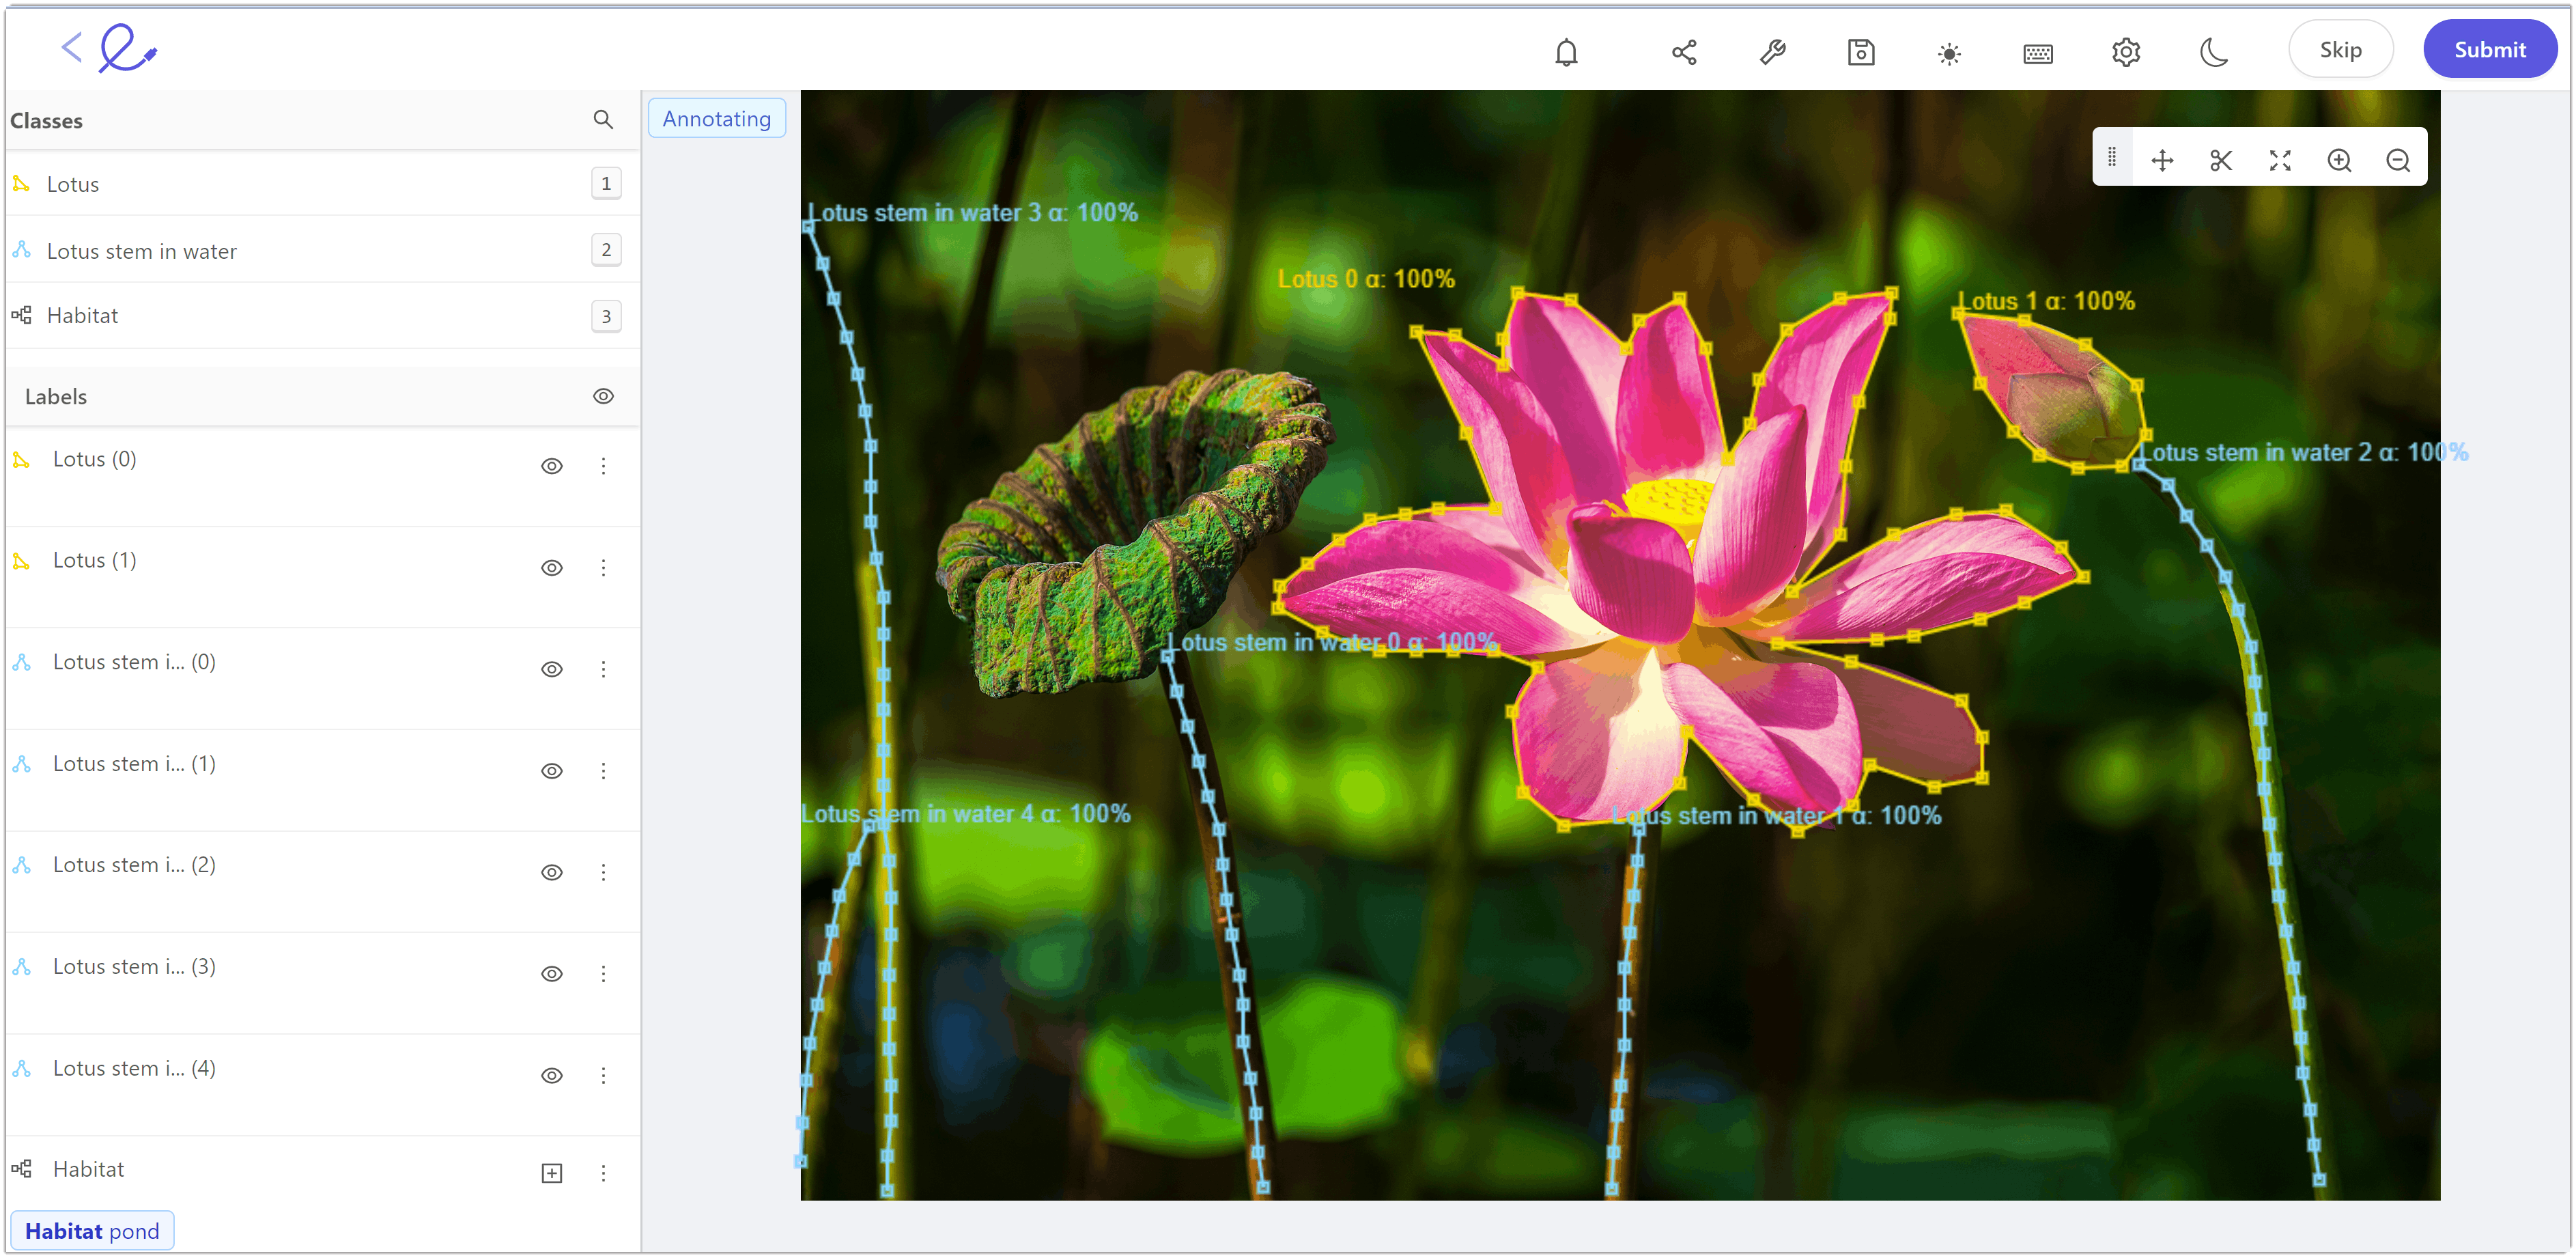
Task: Switch to dark mode
Action: (2214, 52)
